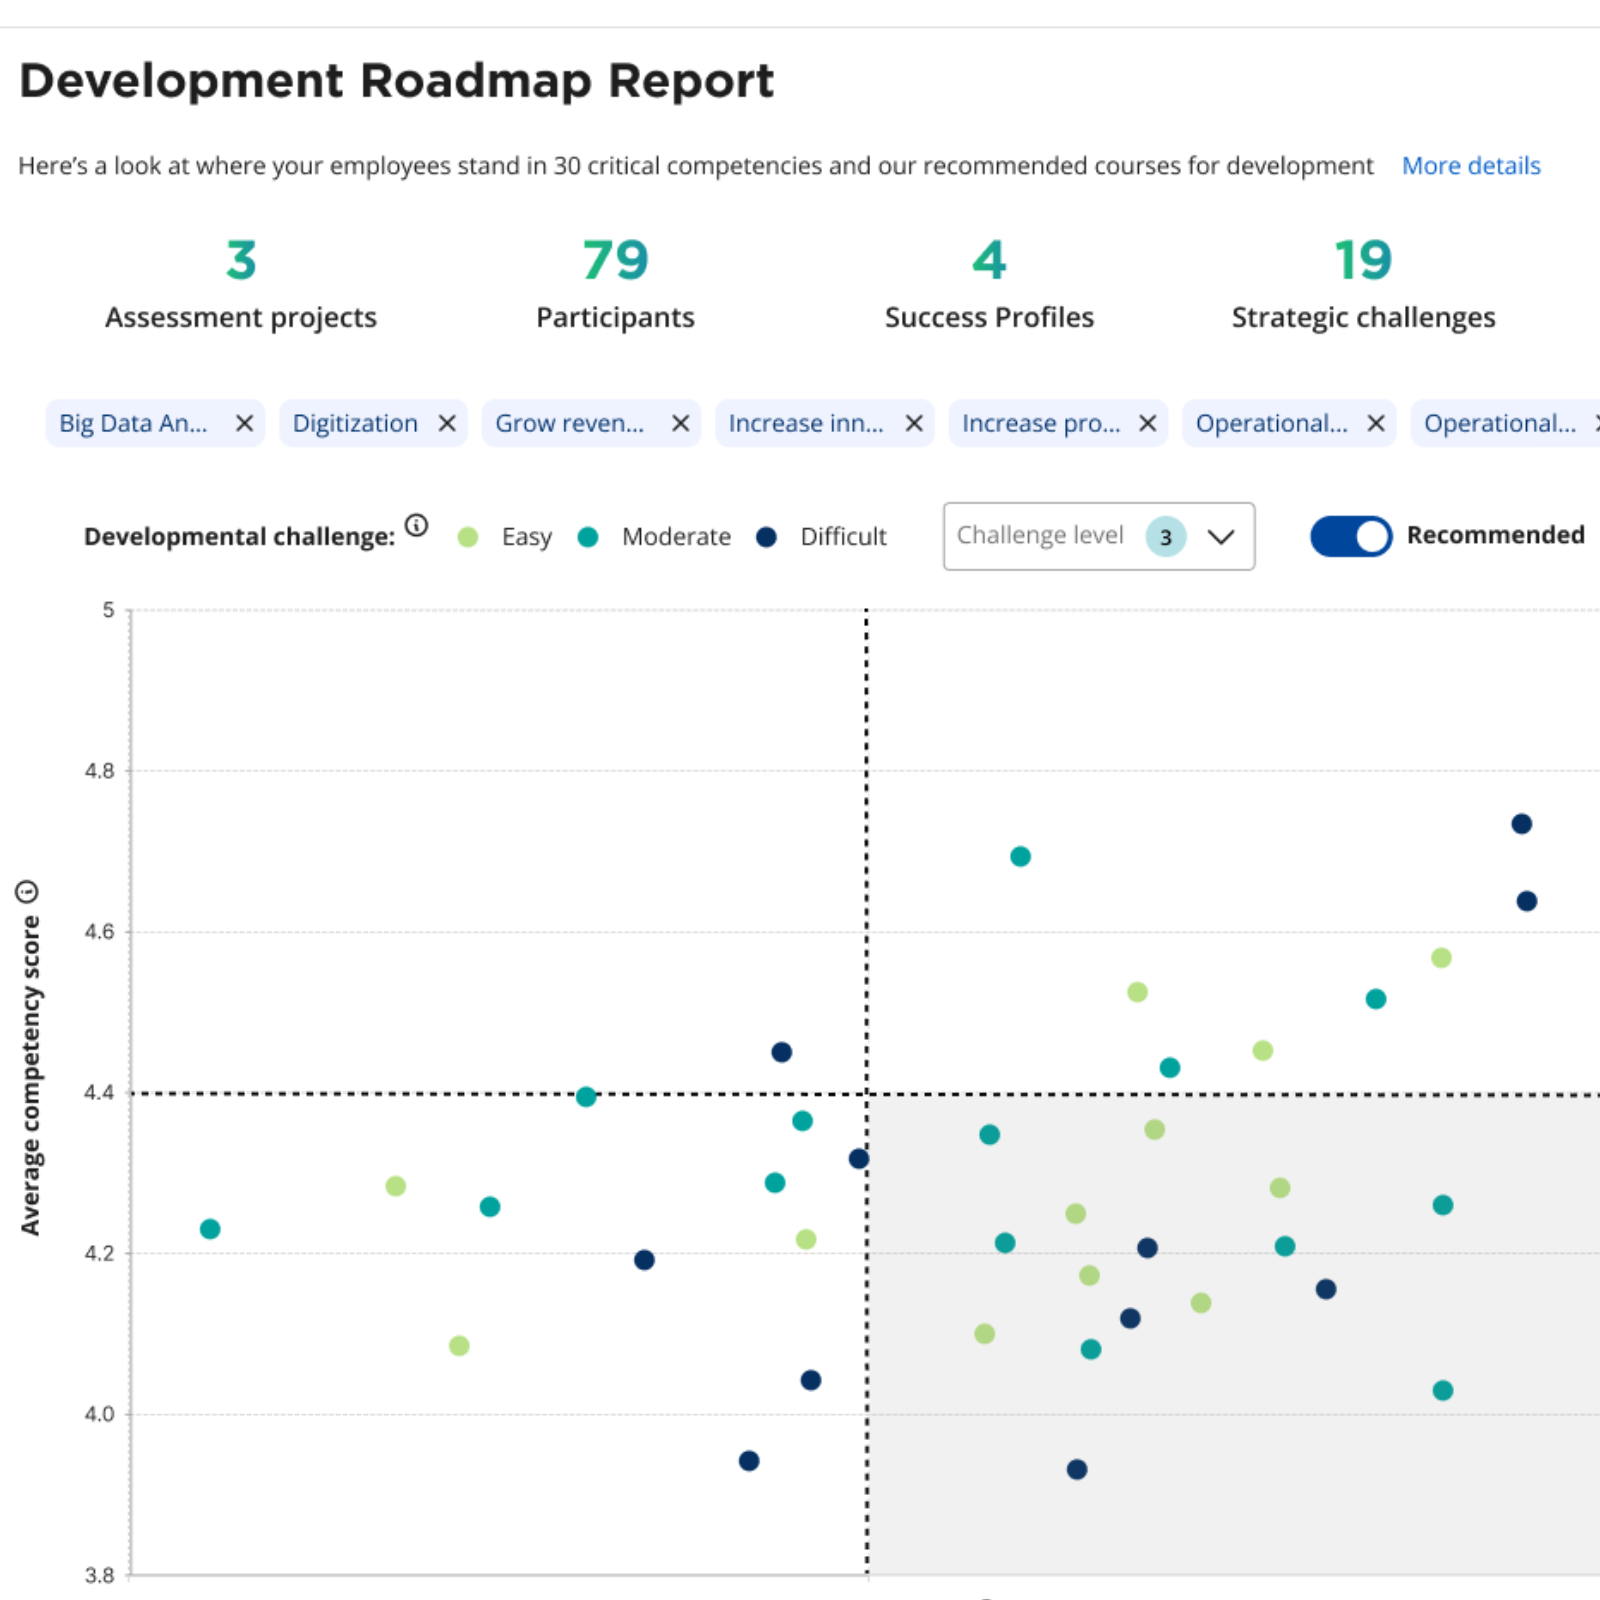Viewport: 1600px width, 1600px height.
Task: Select the teal point on the 4.4 dashed line
Action: 586,1097
